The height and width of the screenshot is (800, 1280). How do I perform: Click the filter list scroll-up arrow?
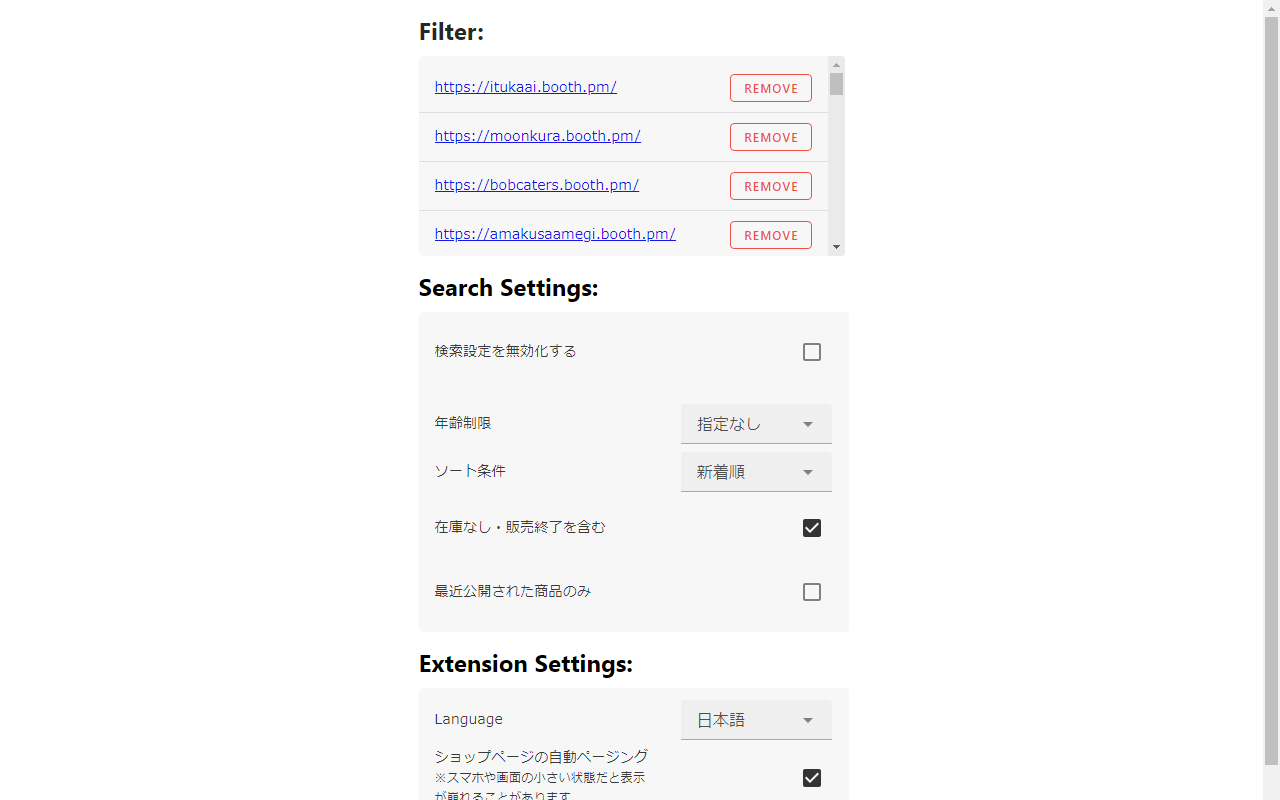click(x=837, y=65)
